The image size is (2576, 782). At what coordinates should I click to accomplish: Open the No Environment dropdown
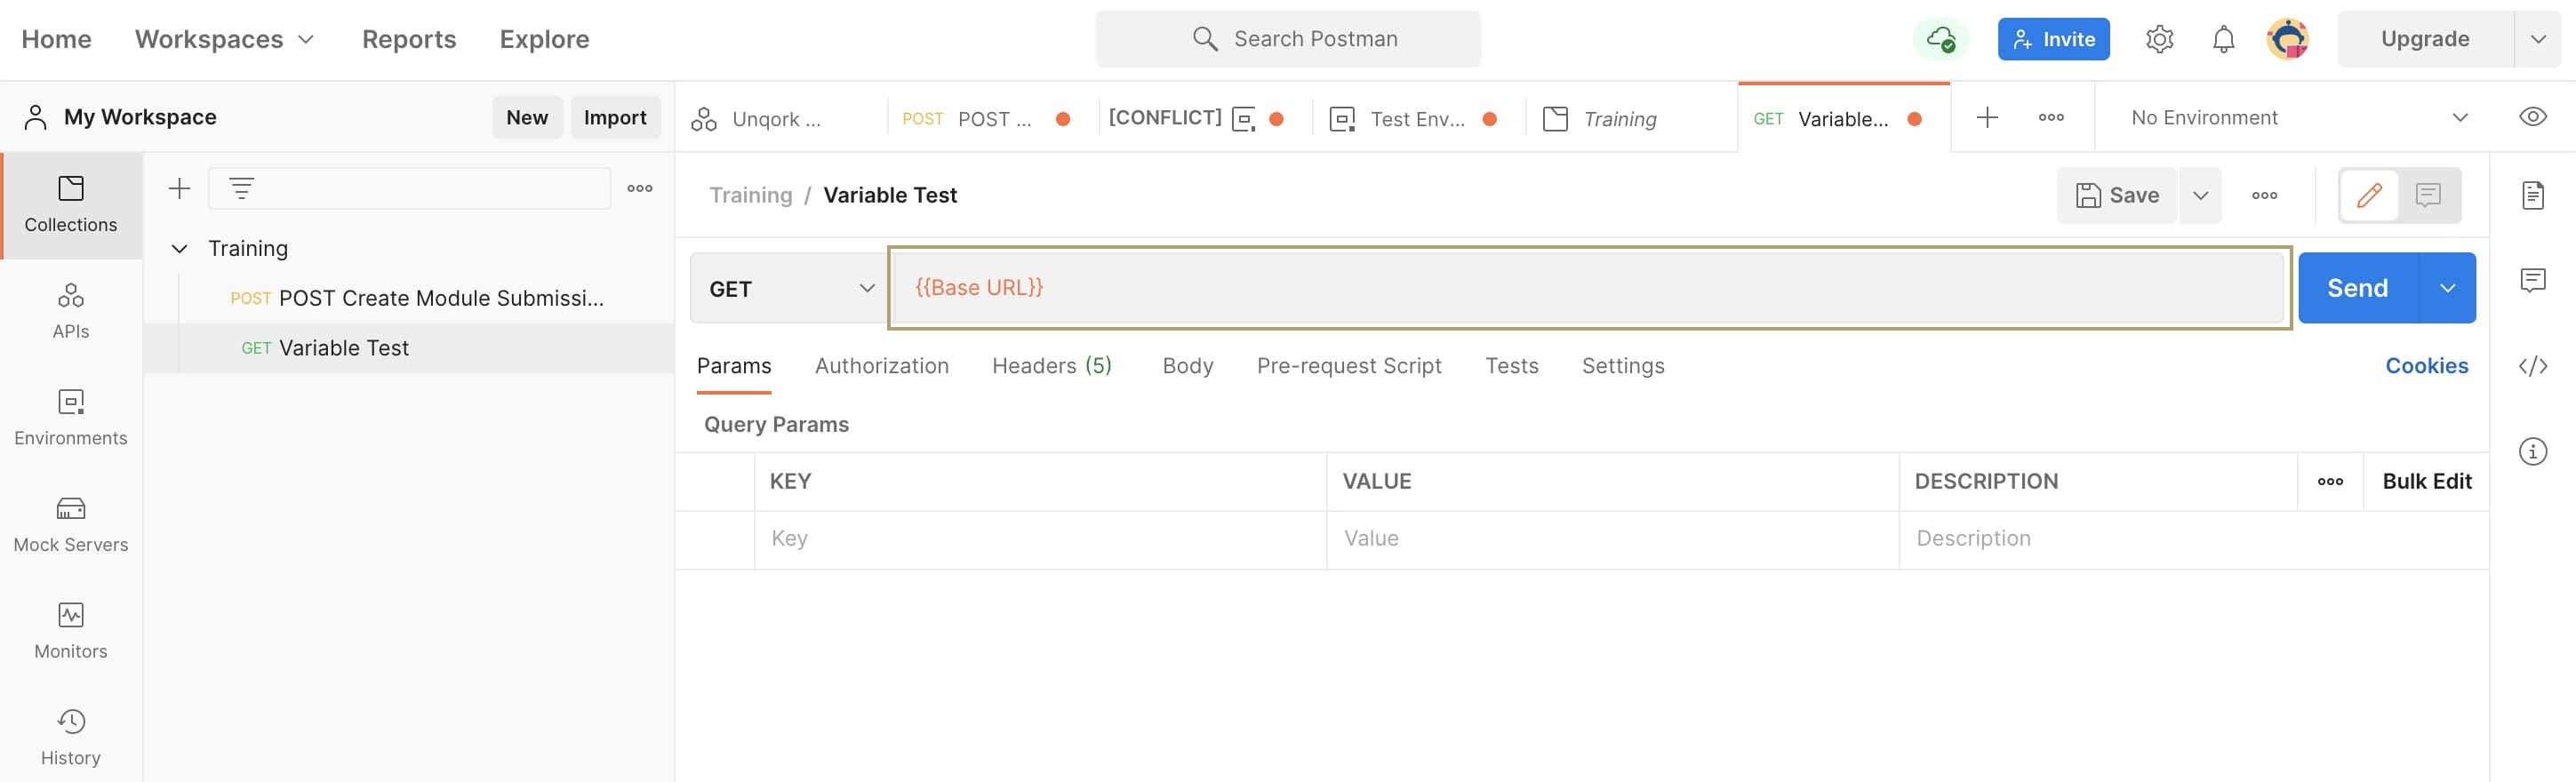[2298, 118]
